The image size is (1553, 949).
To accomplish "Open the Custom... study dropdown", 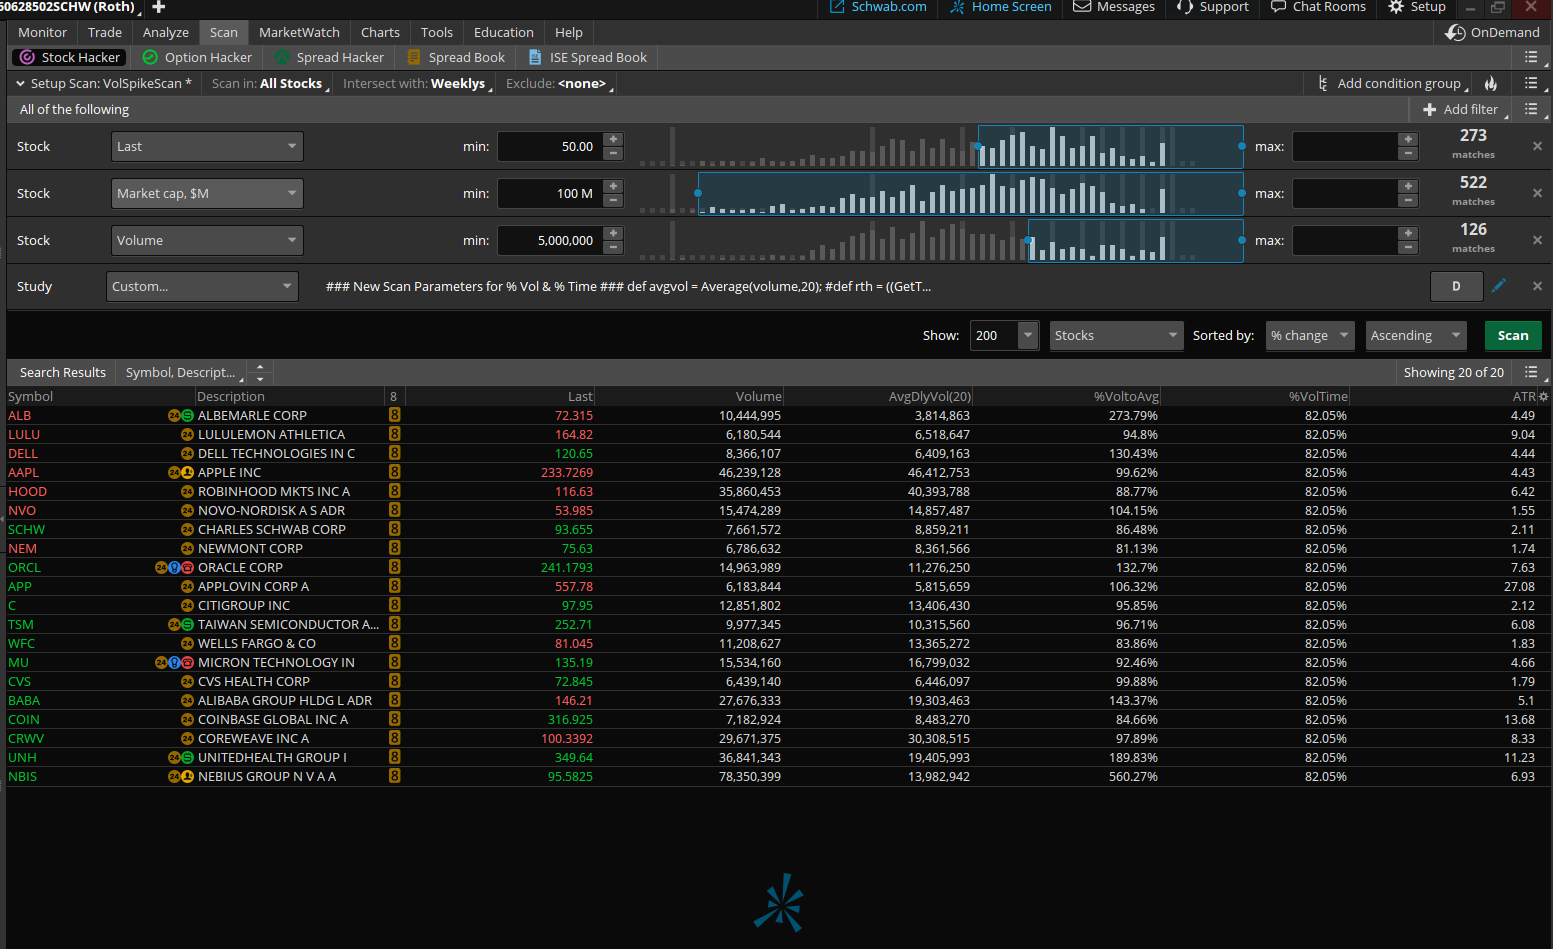I will tap(202, 286).
